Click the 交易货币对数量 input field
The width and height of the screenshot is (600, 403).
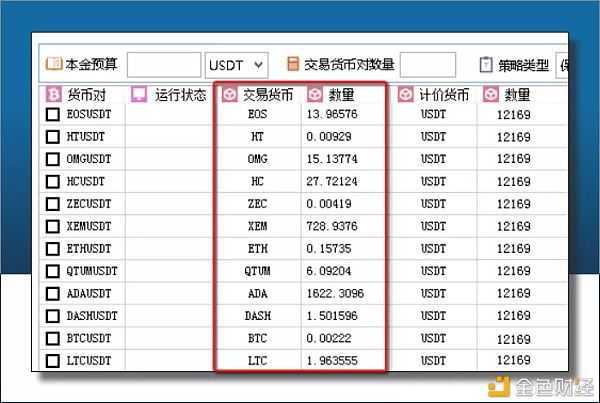tap(428, 65)
